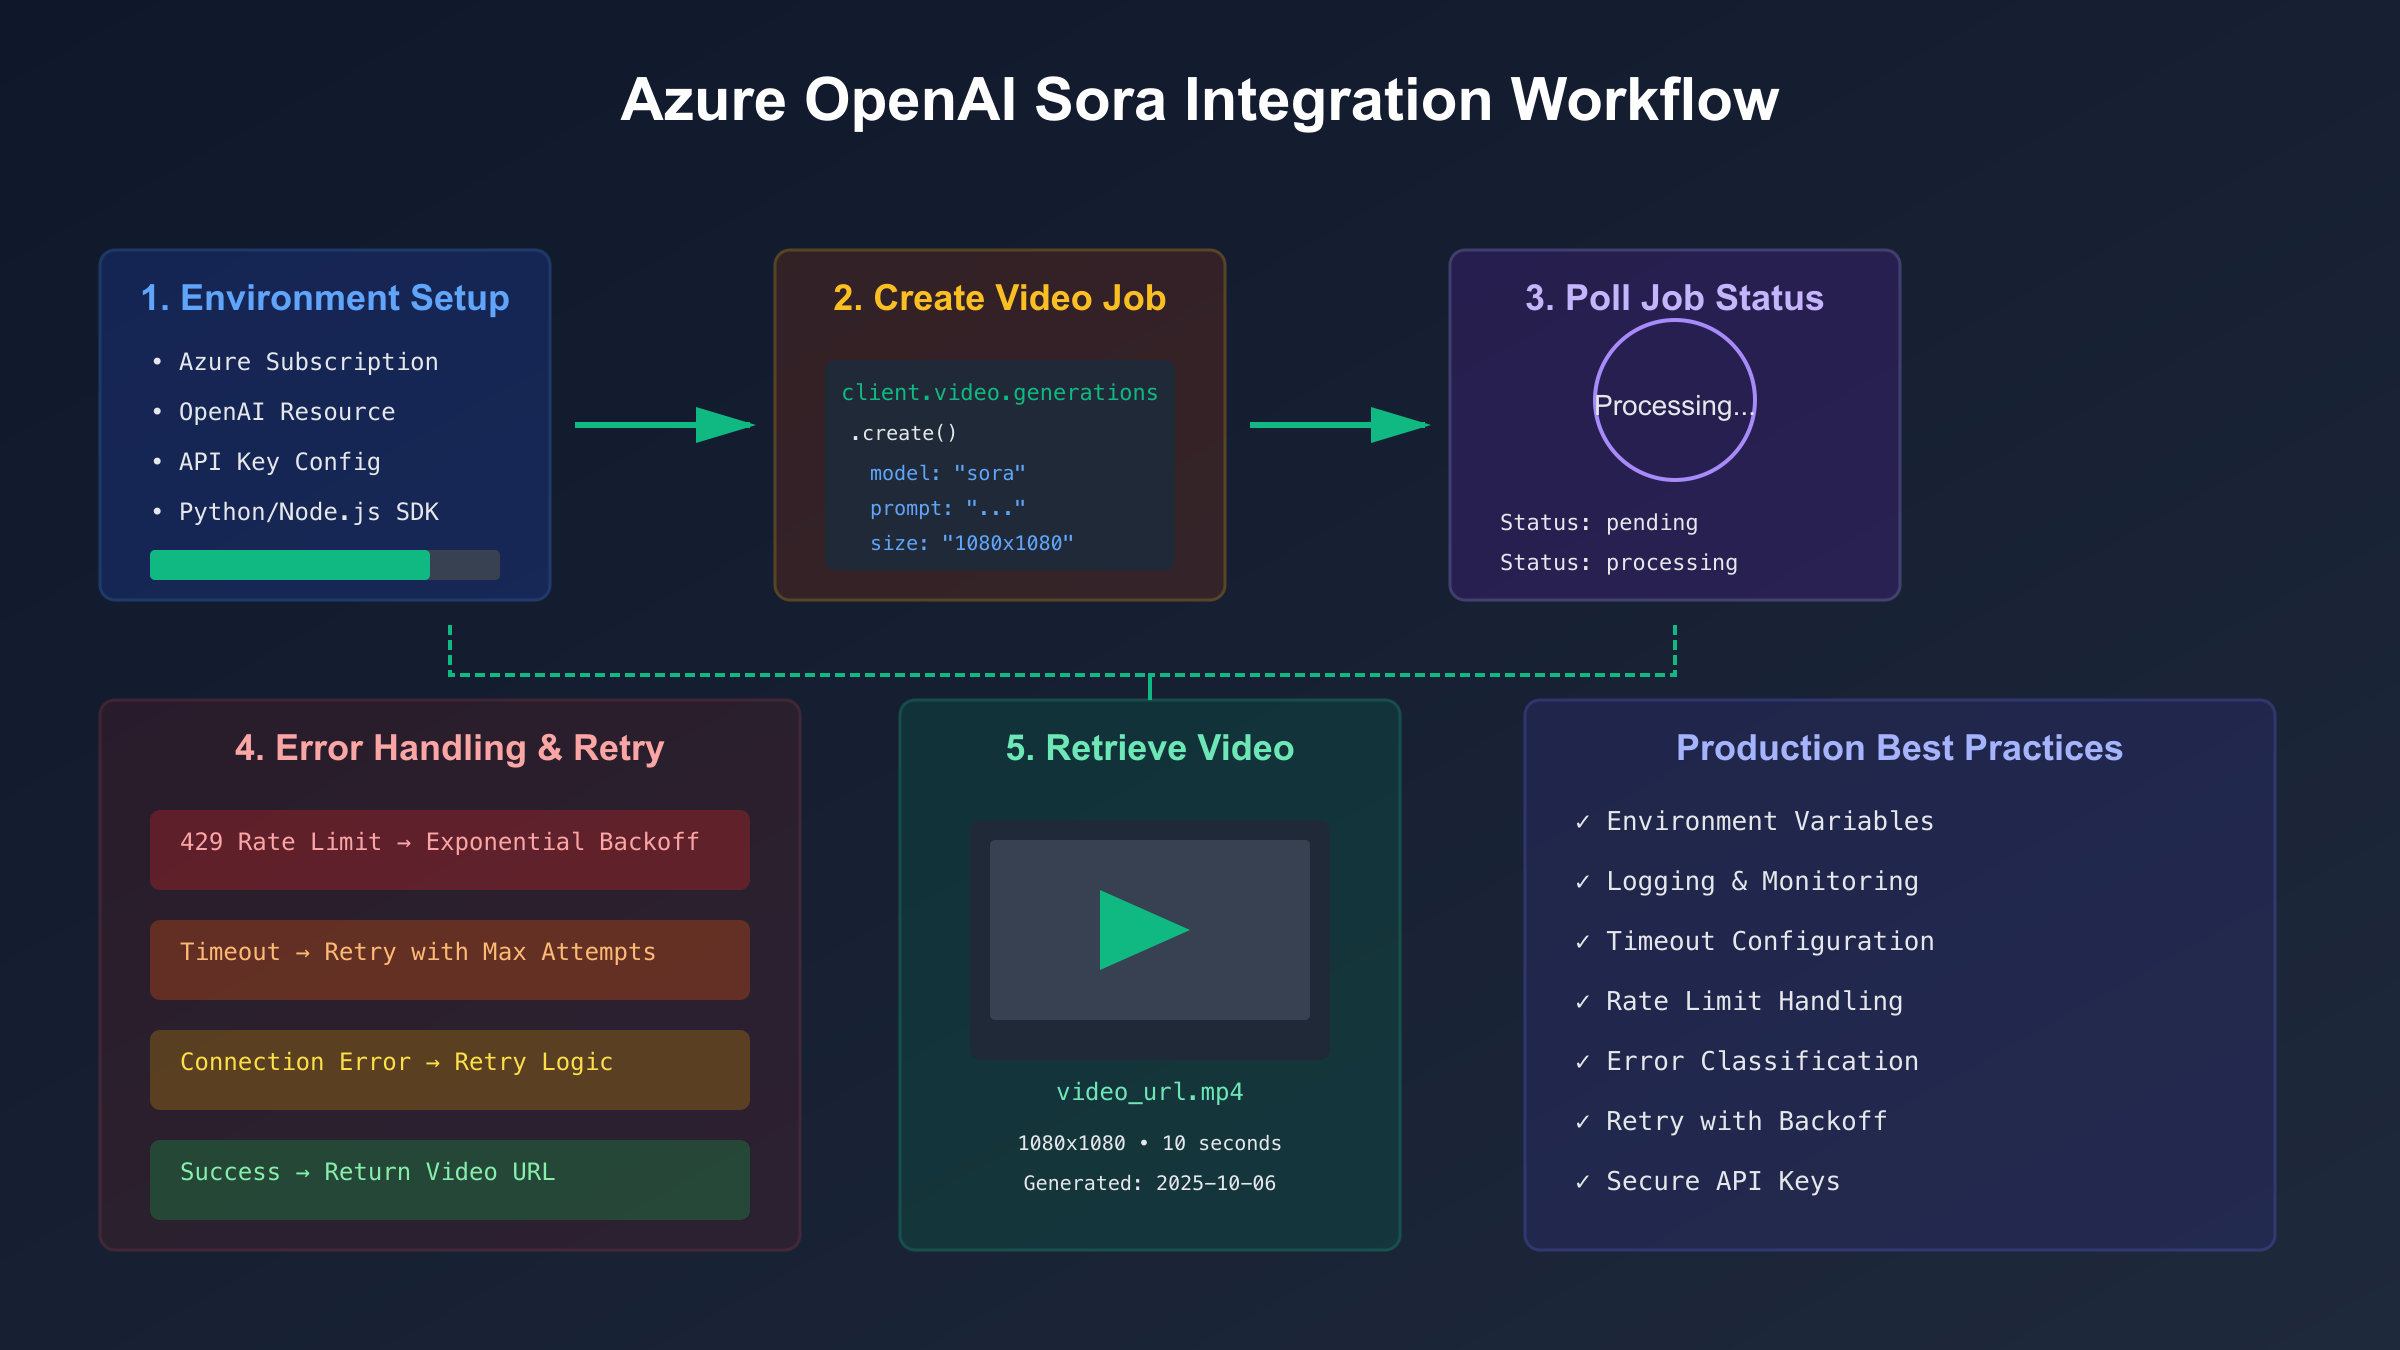
Task: Click arrow pointing to Poll Job Status
Action: click(x=1339, y=425)
